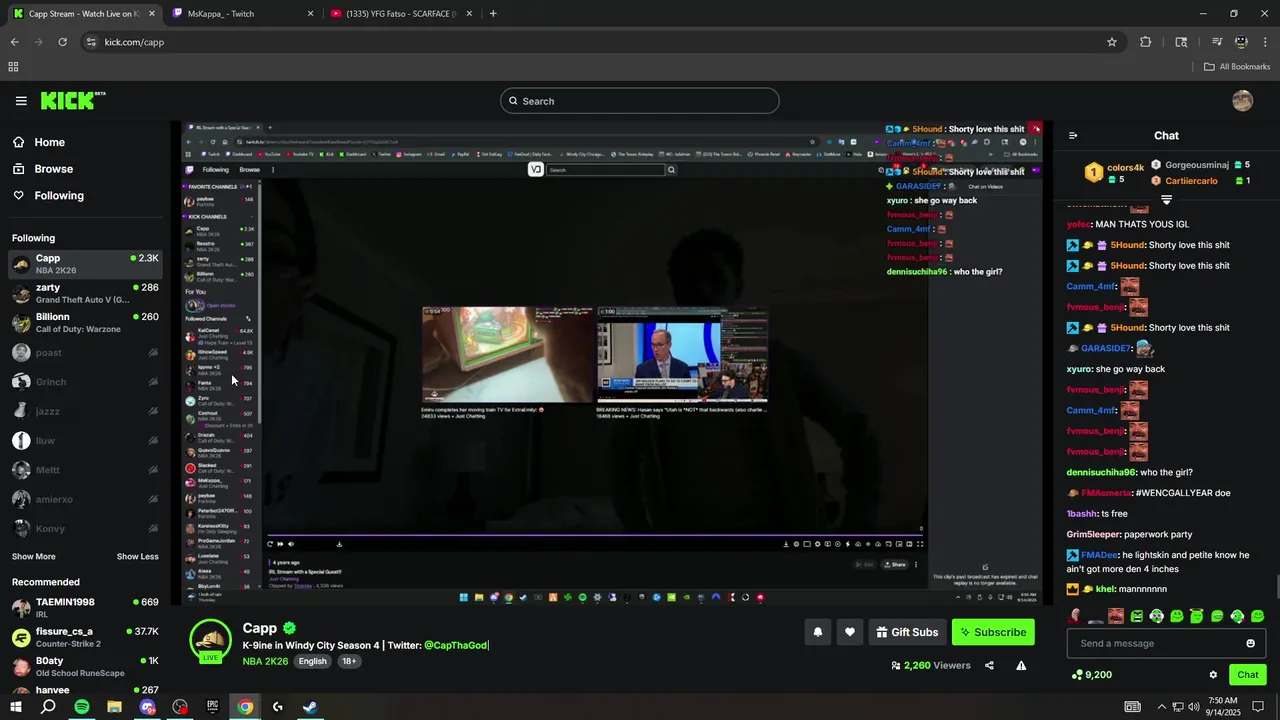Image resolution: width=1280 pixels, height=720 pixels.
Task: Go back in browser history
Action: [14, 42]
